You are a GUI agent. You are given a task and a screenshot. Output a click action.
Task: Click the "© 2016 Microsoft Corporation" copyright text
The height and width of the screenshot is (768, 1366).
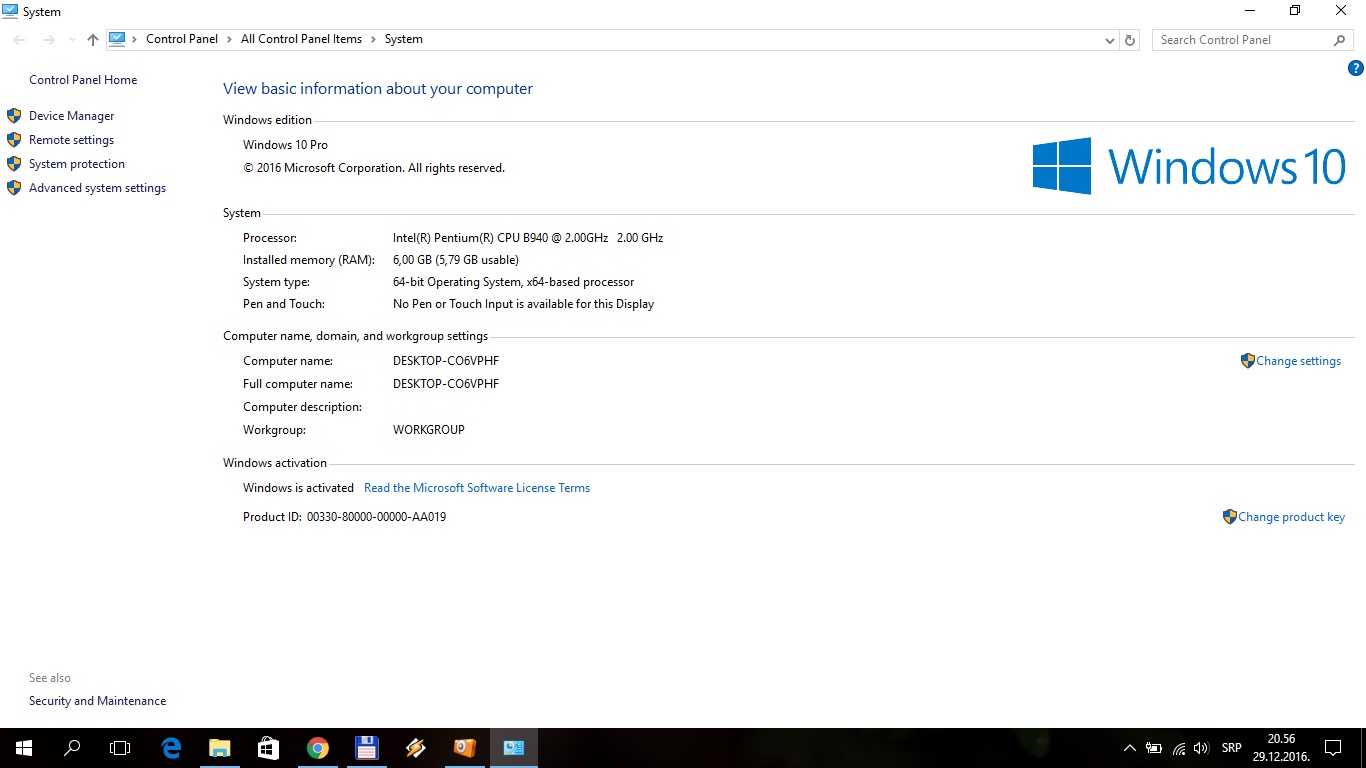coord(374,168)
